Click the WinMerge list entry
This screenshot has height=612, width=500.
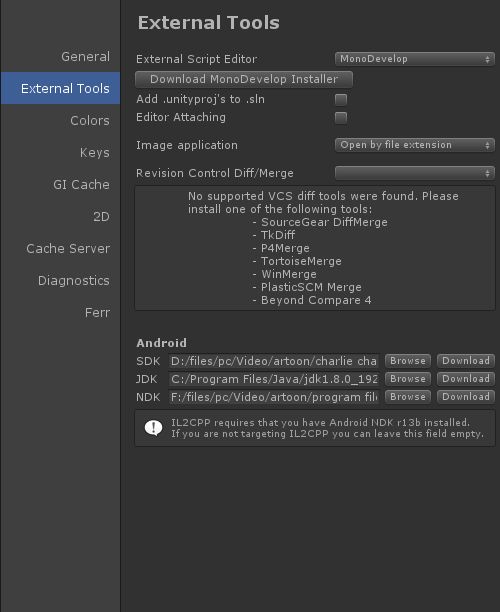point(285,274)
